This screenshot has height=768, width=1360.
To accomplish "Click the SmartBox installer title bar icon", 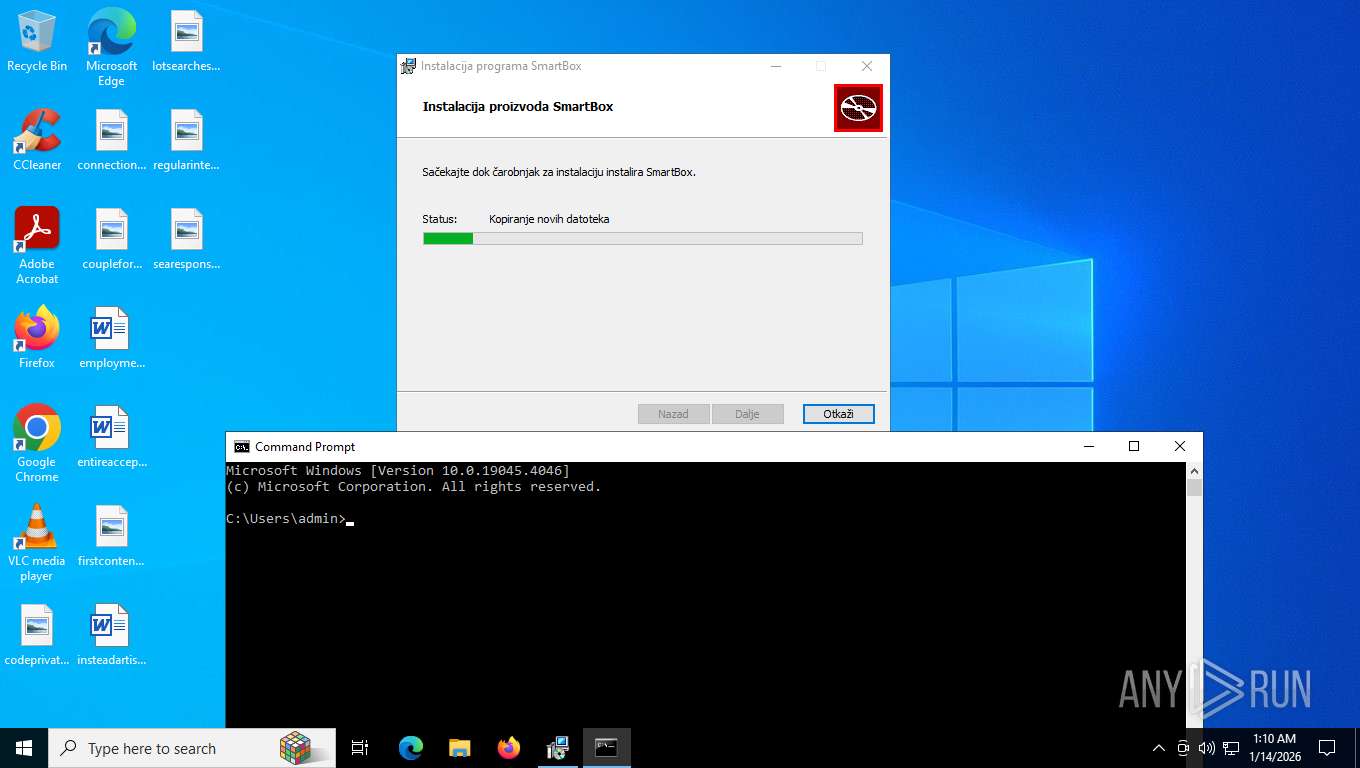I will [x=408, y=66].
